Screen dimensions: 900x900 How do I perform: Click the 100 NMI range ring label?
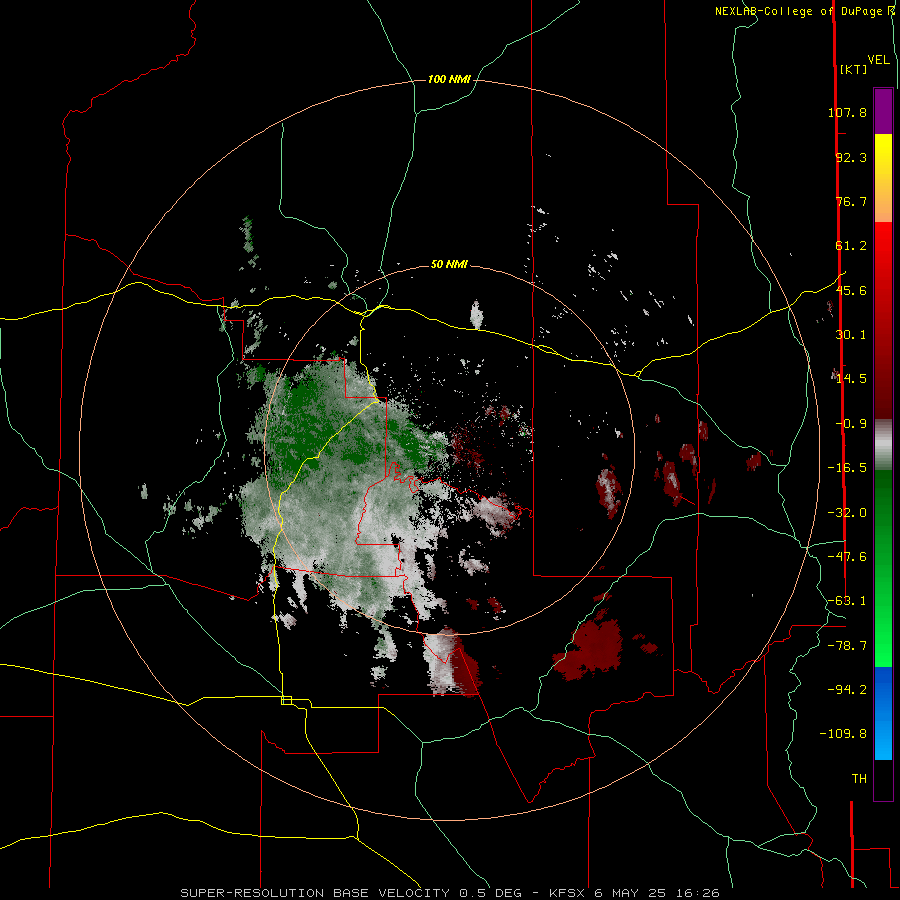point(449,79)
